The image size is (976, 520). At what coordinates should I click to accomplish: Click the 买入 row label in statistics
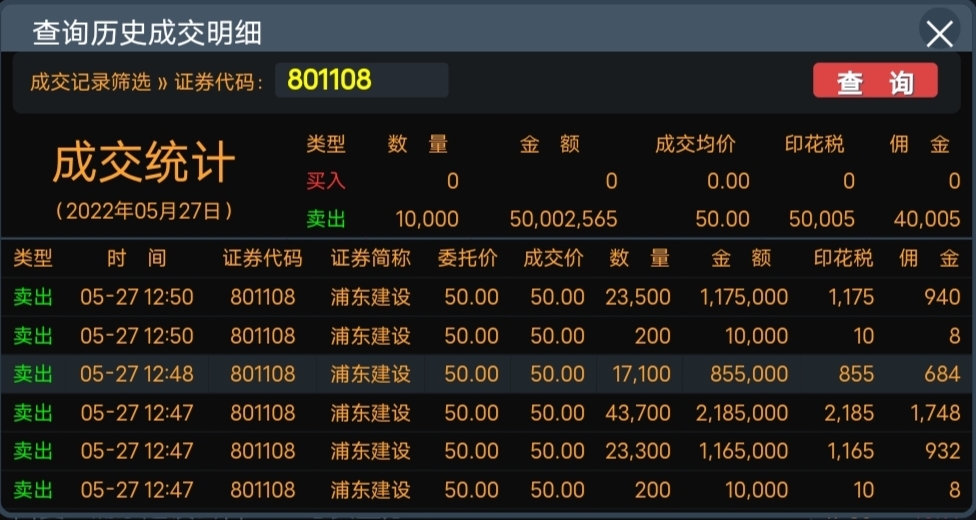[x=326, y=181]
